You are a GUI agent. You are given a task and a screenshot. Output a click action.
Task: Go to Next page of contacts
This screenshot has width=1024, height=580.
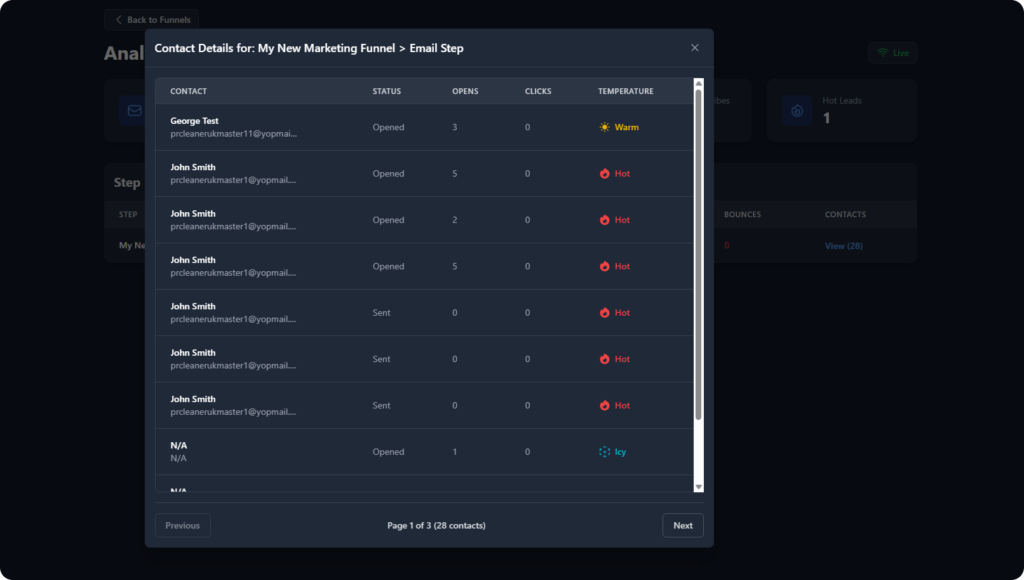[682, 526]
